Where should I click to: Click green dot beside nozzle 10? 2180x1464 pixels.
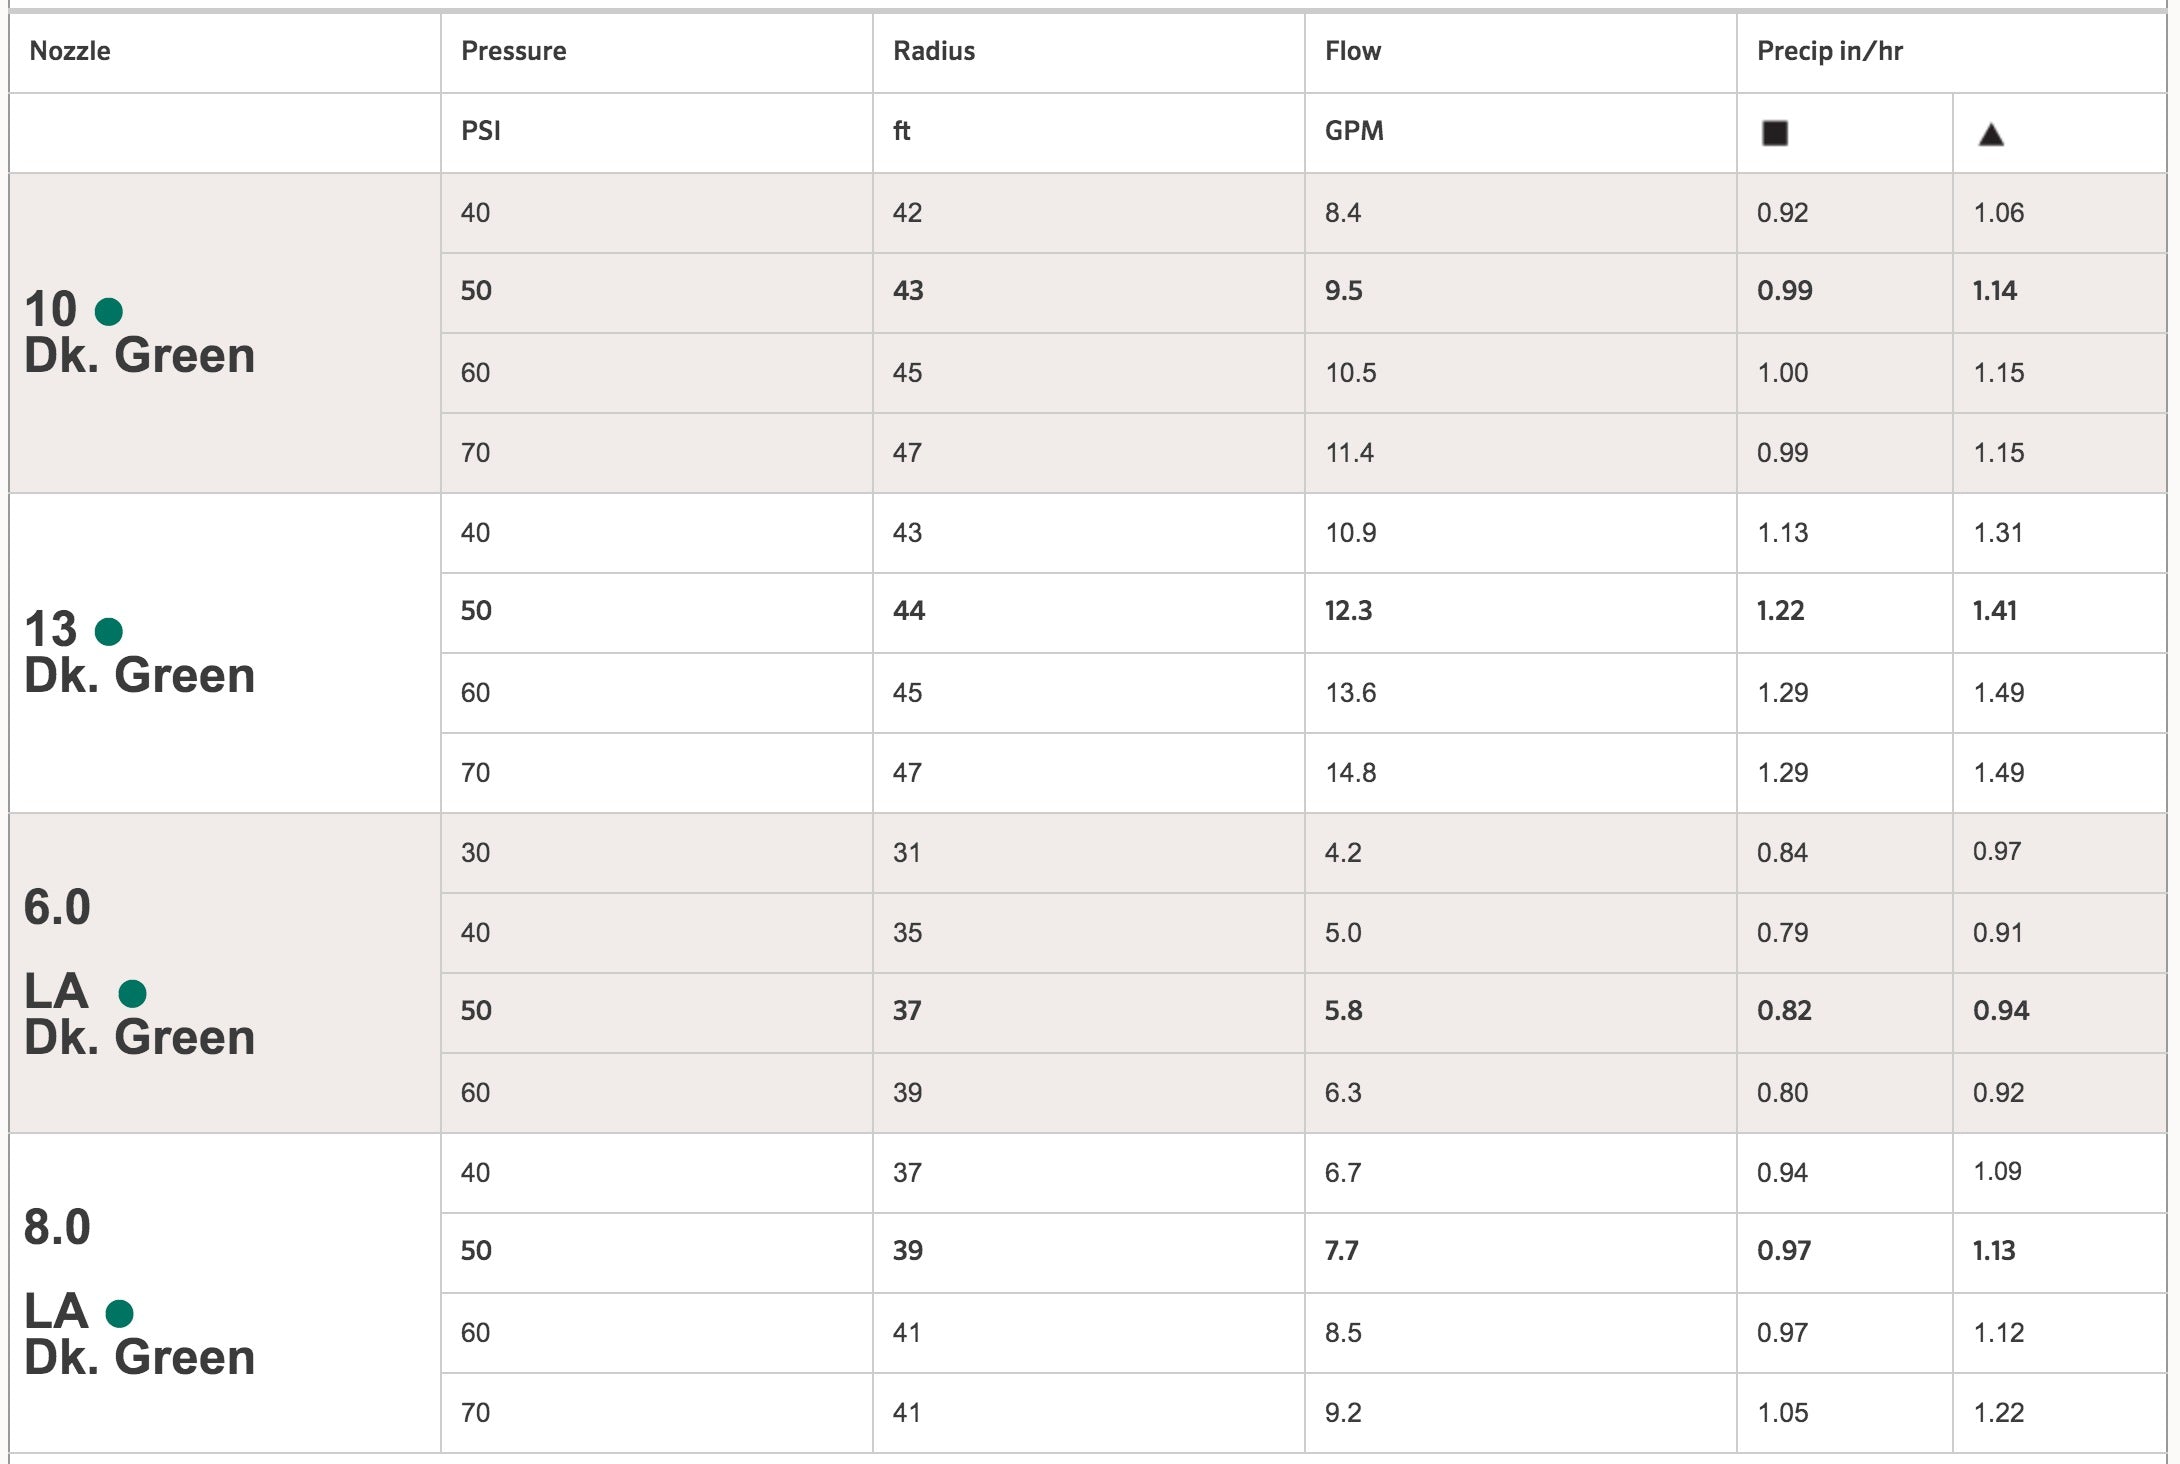pyautogui.click(x=109, y=312)
